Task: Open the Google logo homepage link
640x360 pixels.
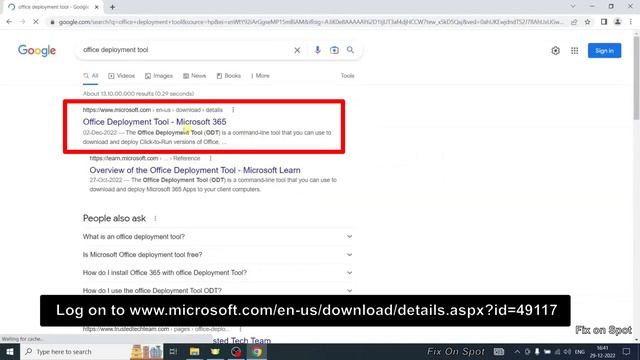Action: (x=37, y=51)
